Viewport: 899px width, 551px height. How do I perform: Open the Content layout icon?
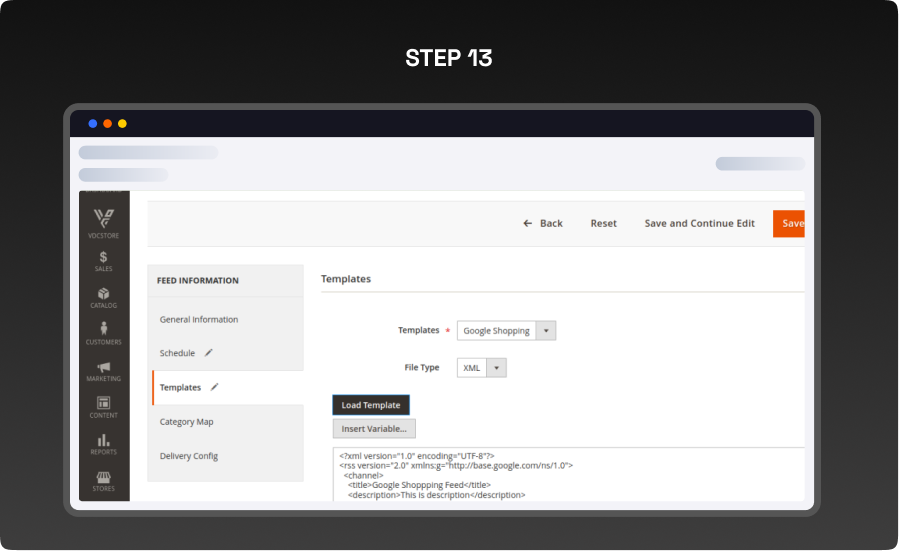tap(104, 403)
